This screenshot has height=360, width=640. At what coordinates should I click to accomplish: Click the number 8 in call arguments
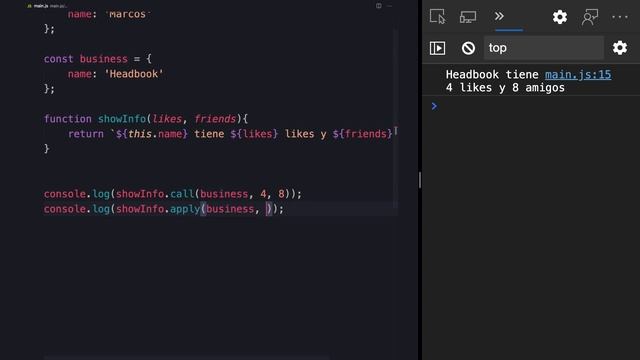(281, 194)
